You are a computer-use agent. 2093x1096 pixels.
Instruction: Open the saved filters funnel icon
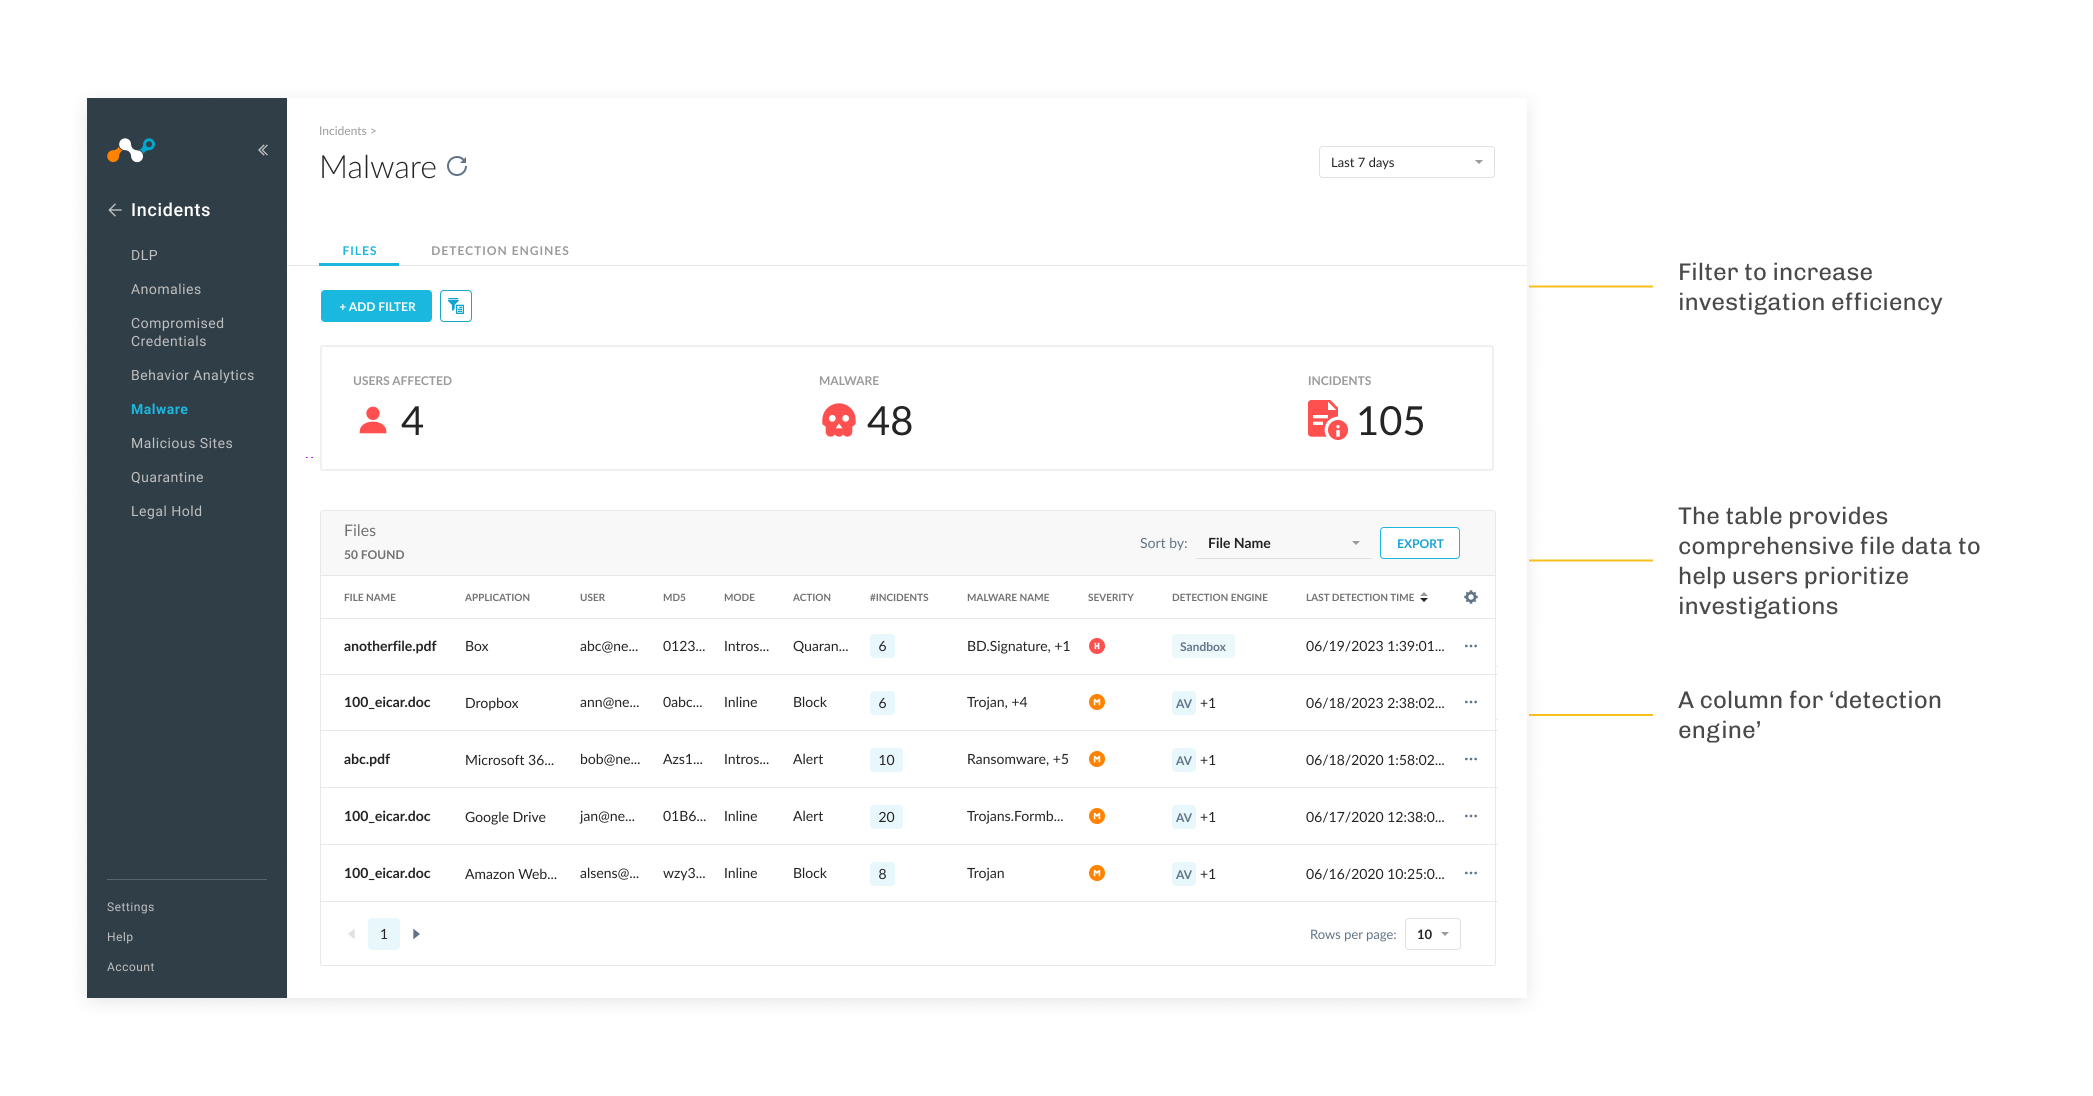456,306
